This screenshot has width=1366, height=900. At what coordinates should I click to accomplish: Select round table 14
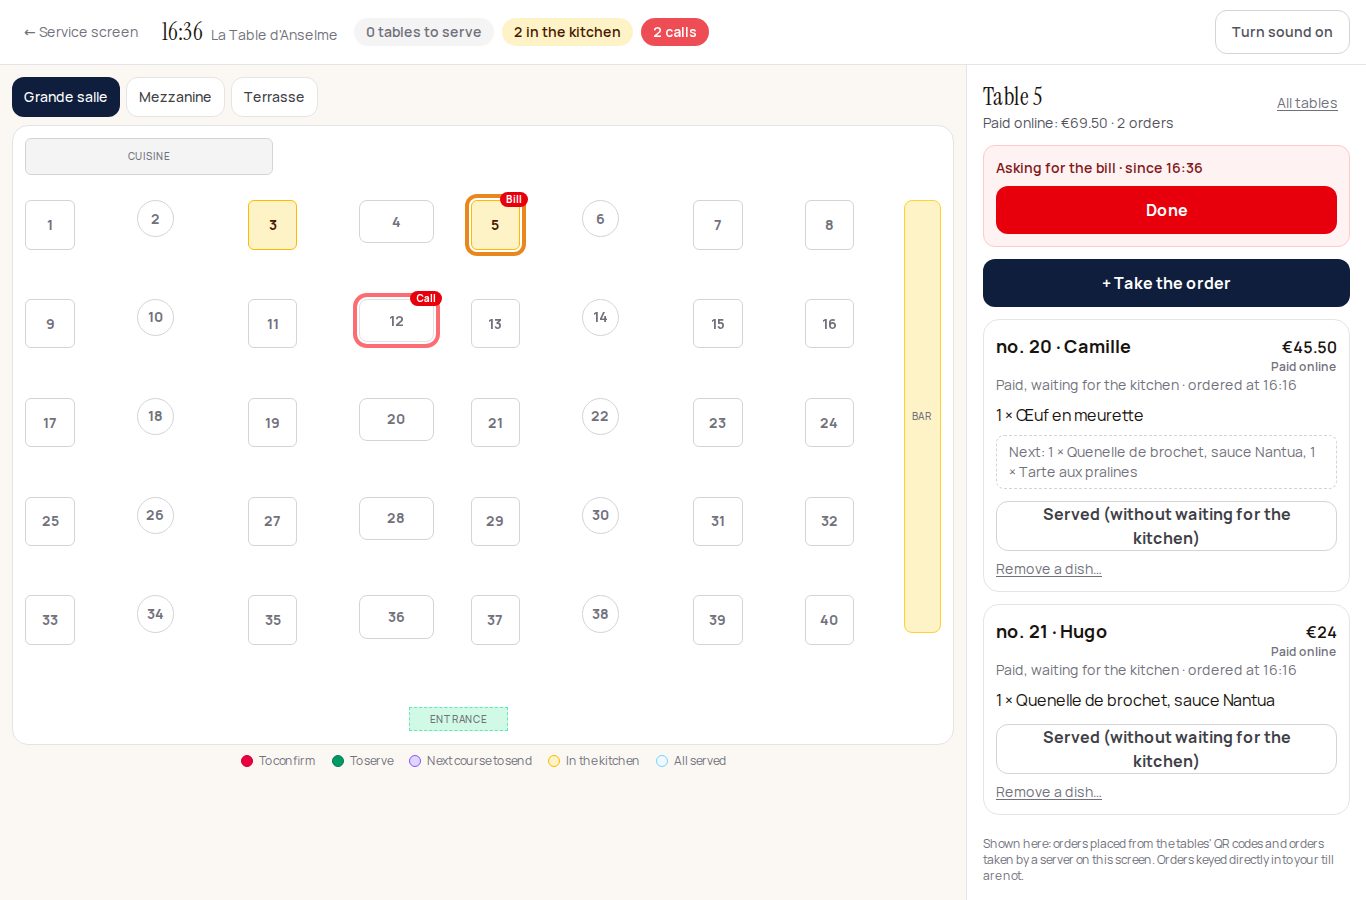600,317
